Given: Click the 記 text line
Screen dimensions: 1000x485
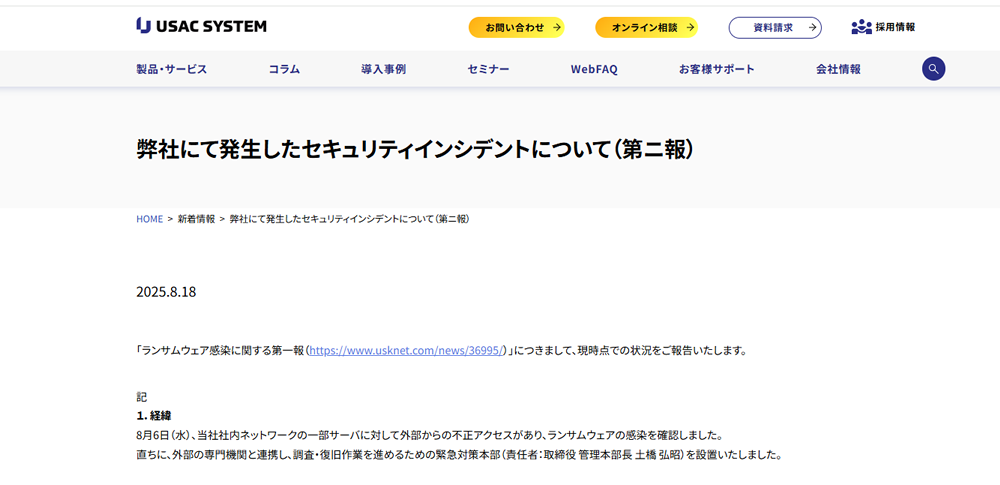Looking at the screenshot, I should [142, 396].
